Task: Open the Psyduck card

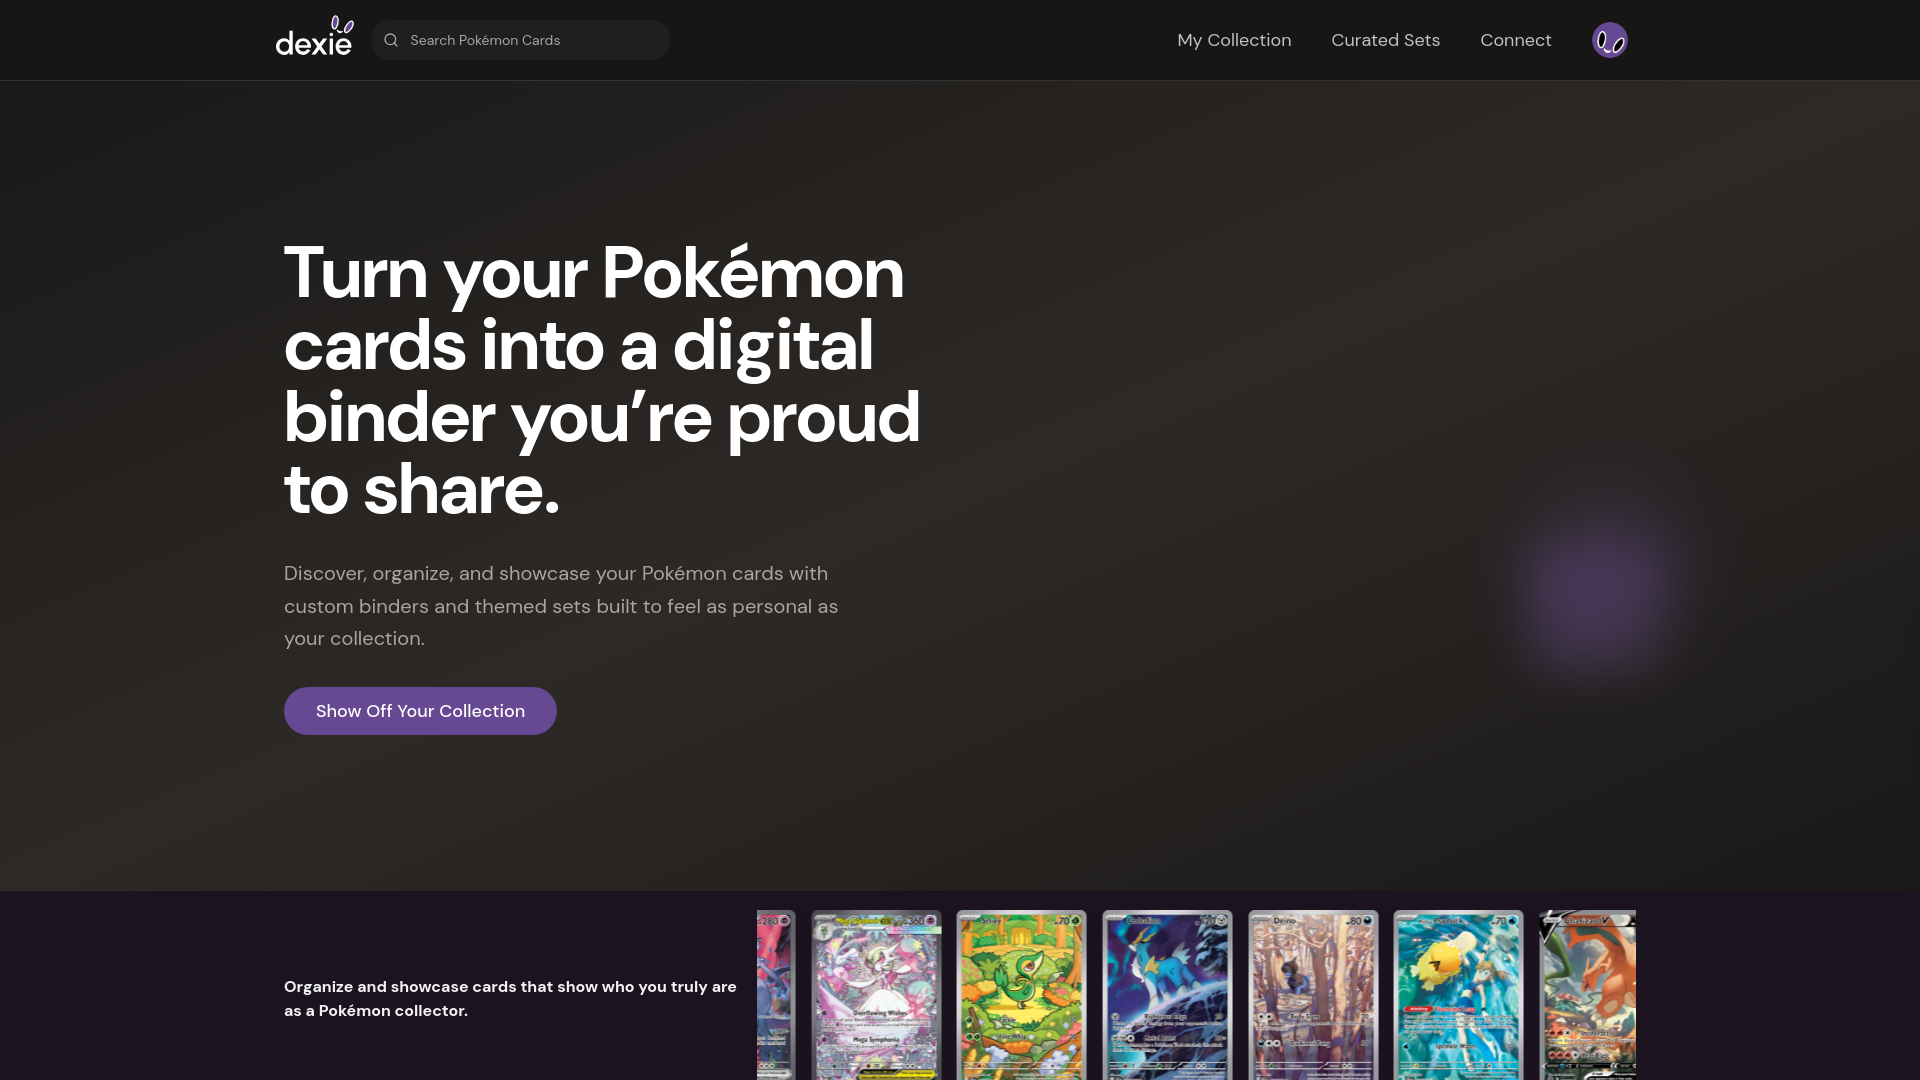Action: [x=1458, y=995]
